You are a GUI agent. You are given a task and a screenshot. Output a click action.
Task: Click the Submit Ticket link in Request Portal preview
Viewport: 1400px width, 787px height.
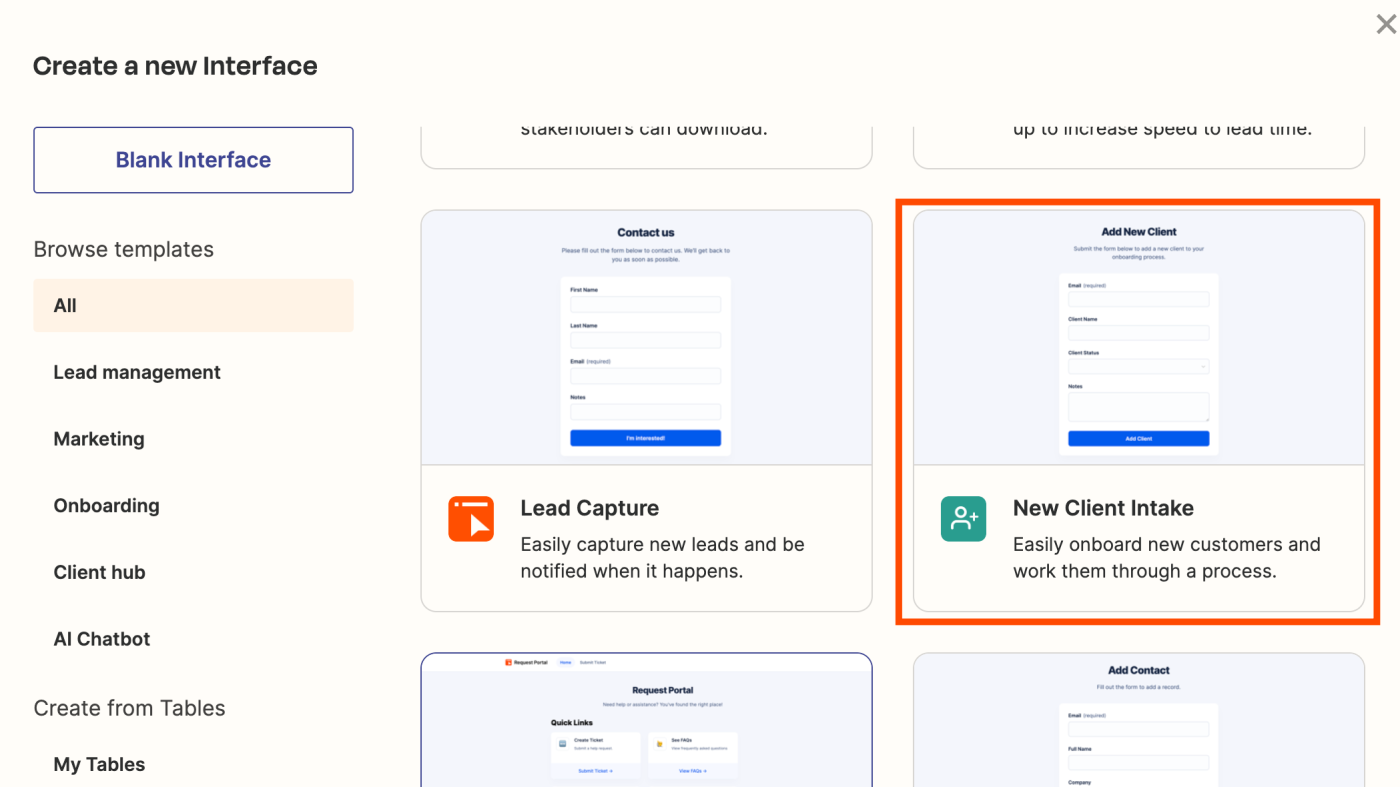tap(595, 771)
